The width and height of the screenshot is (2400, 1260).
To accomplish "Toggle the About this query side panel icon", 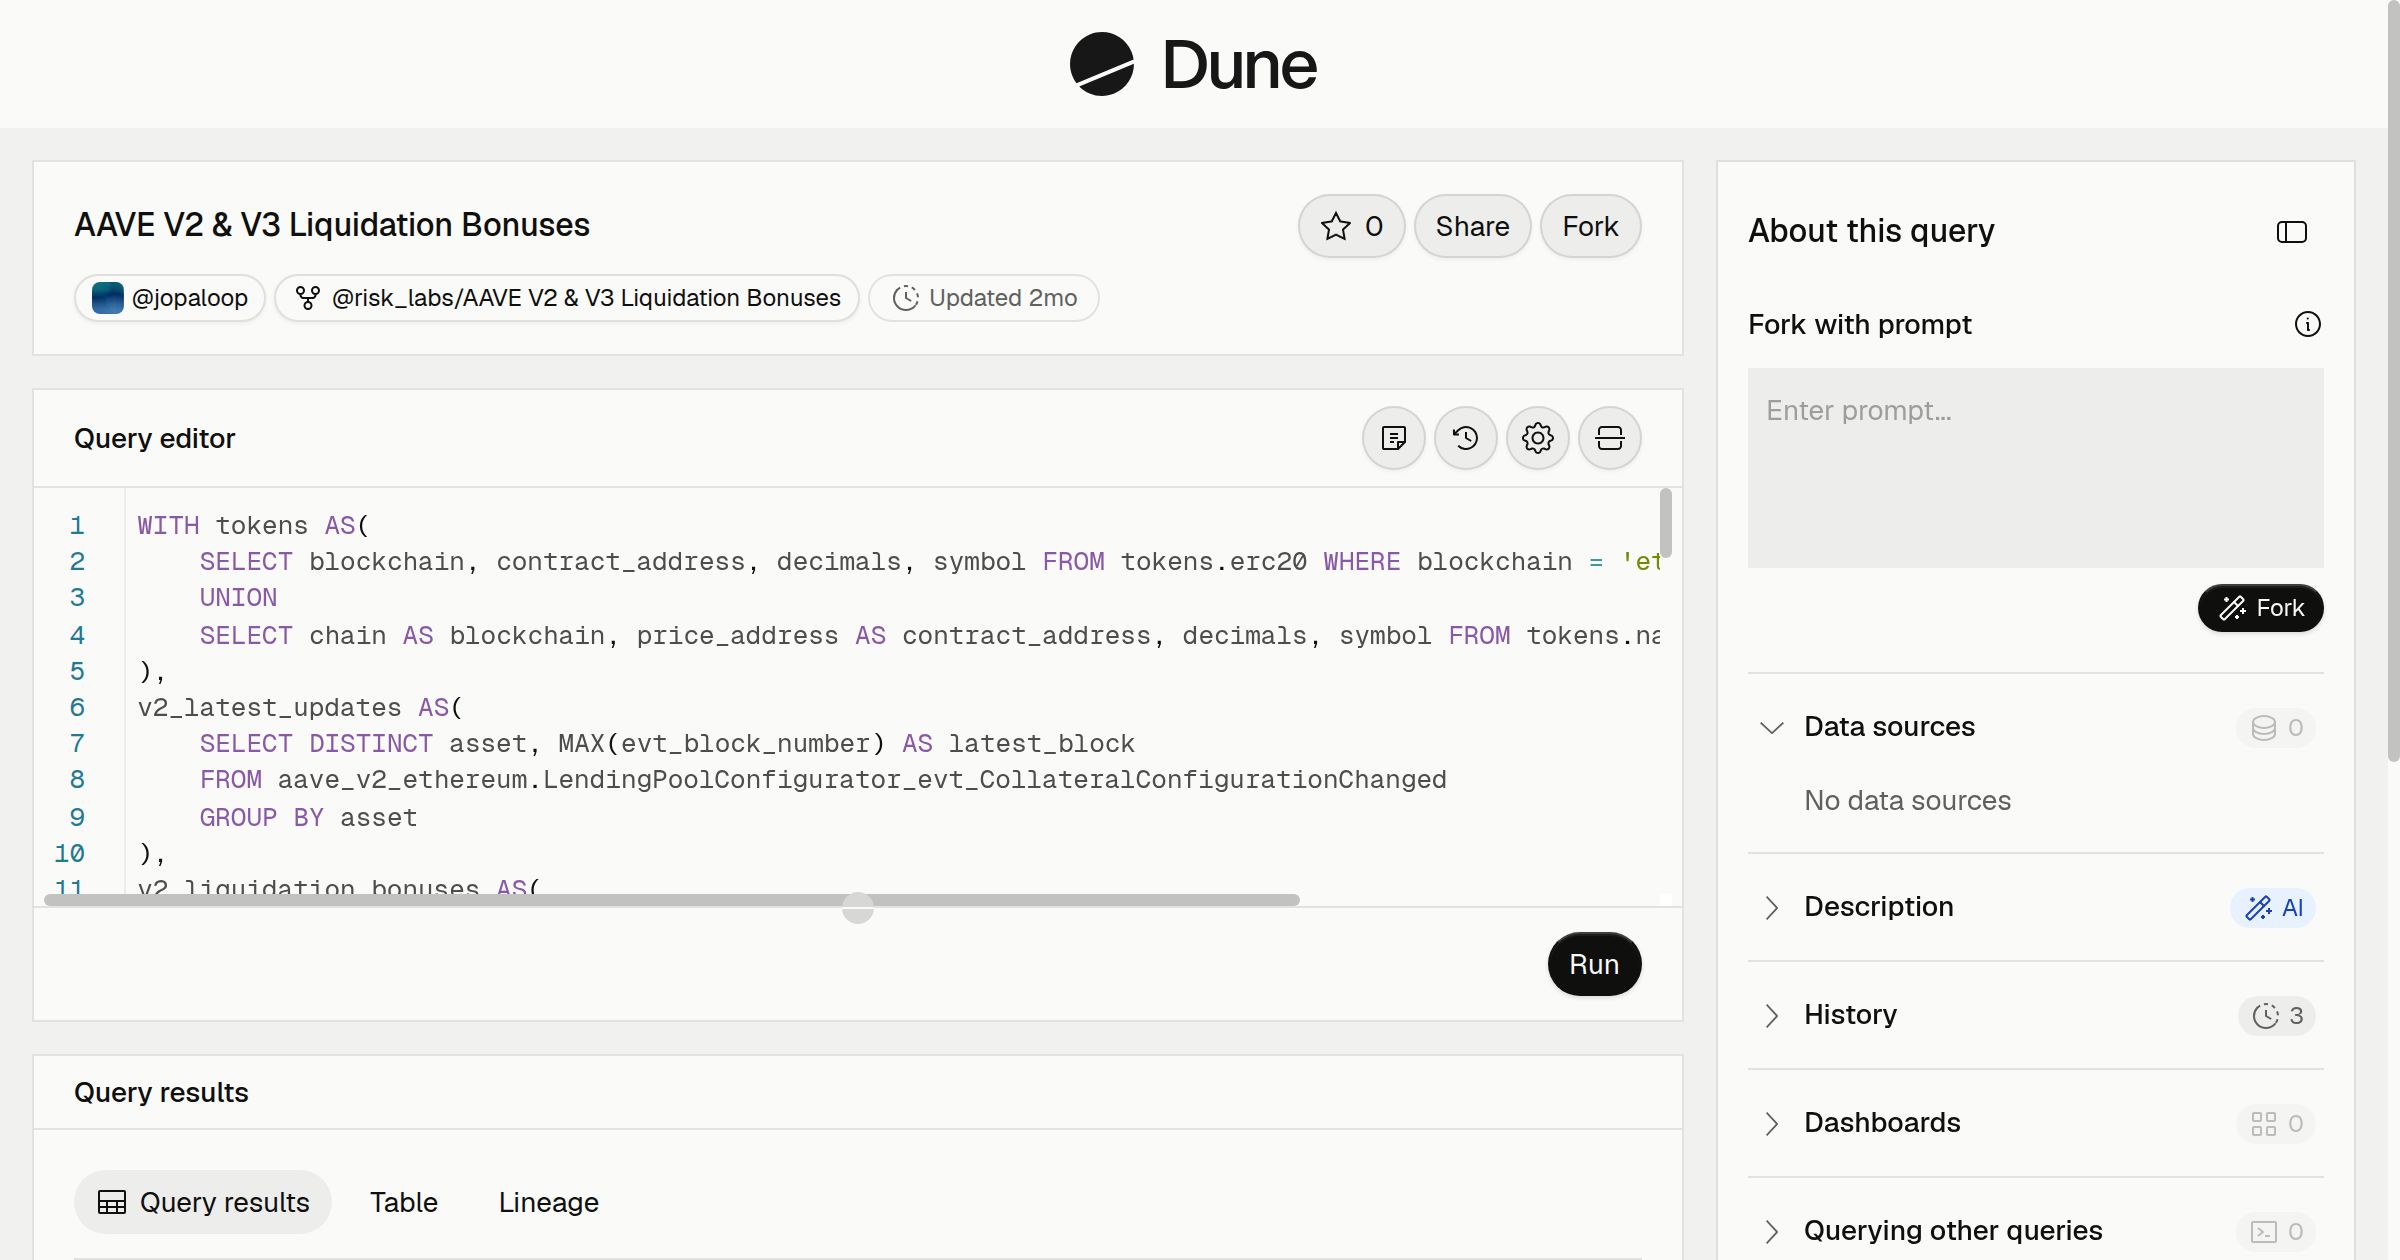I will click(2291, 232).
